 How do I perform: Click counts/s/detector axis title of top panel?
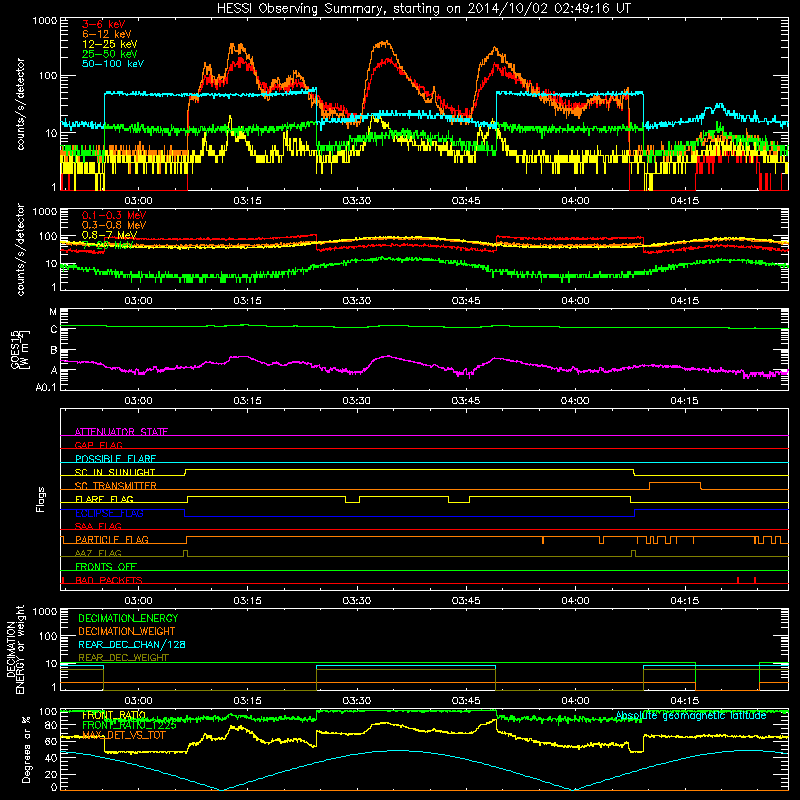pyautogui.click(x=20, y=104)
